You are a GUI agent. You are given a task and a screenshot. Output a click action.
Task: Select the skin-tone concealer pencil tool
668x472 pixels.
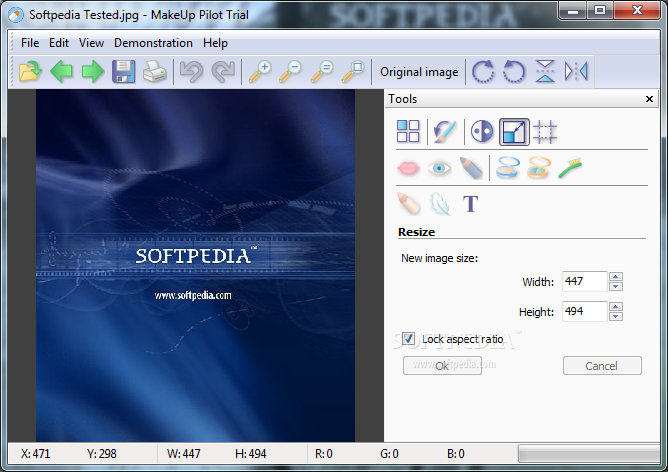pyautogui.click(x=408, y=204)
